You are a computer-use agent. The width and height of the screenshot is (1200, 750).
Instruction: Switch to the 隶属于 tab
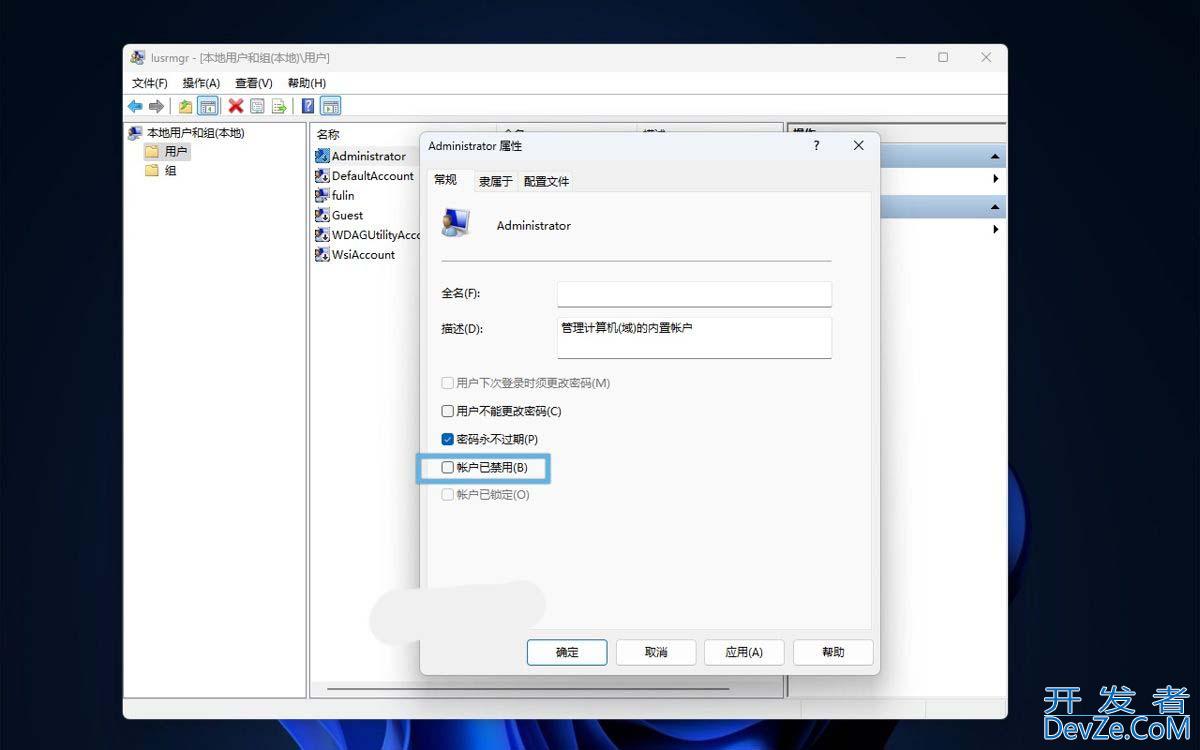(495, 181)
